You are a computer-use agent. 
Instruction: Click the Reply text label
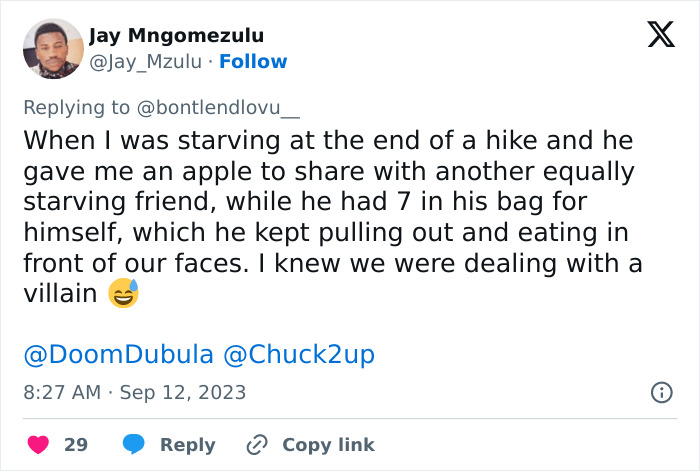(x=188, y=445)
